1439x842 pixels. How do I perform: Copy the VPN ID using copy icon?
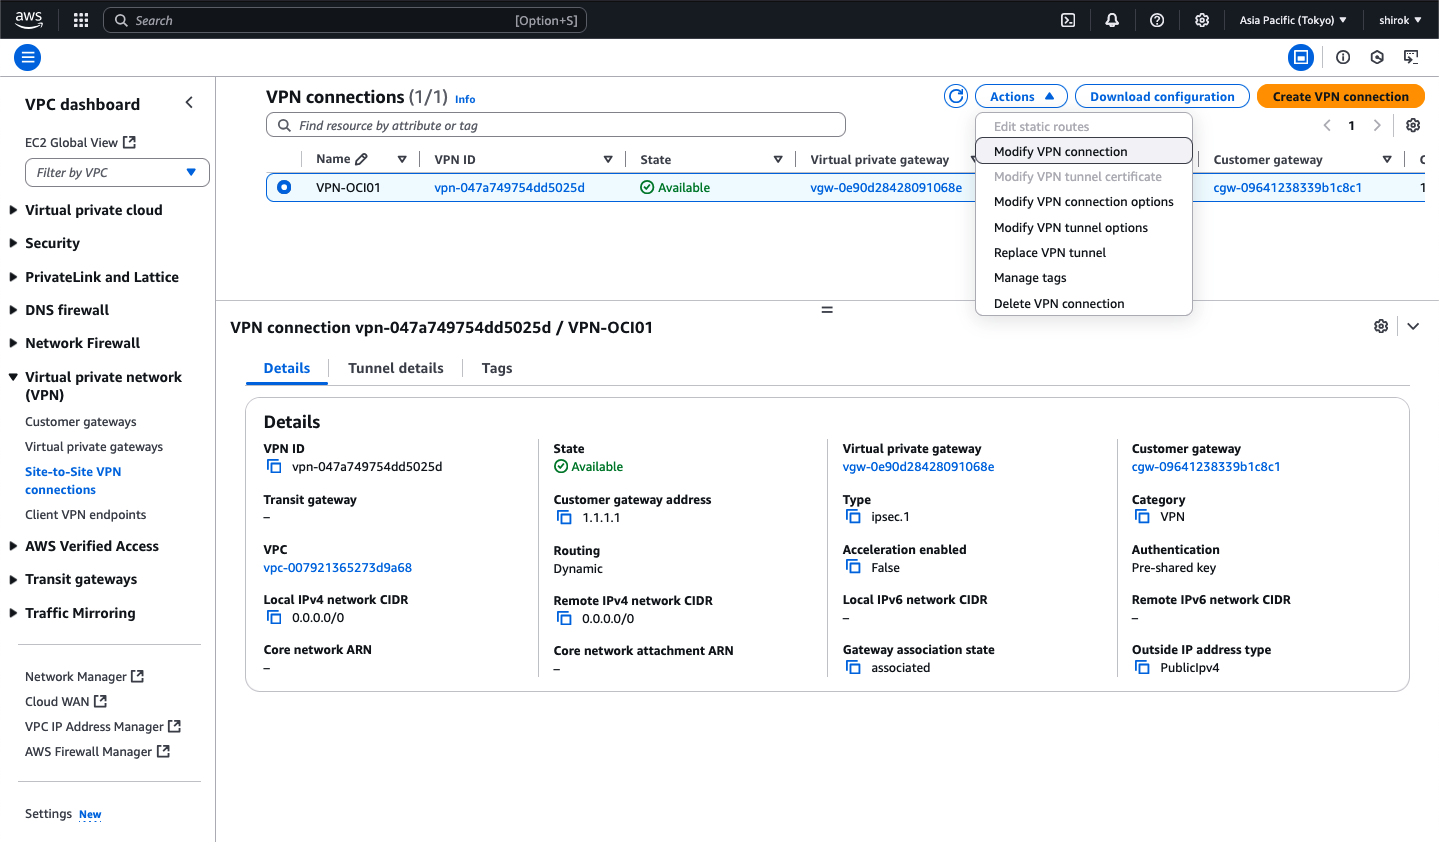(274, 466)
